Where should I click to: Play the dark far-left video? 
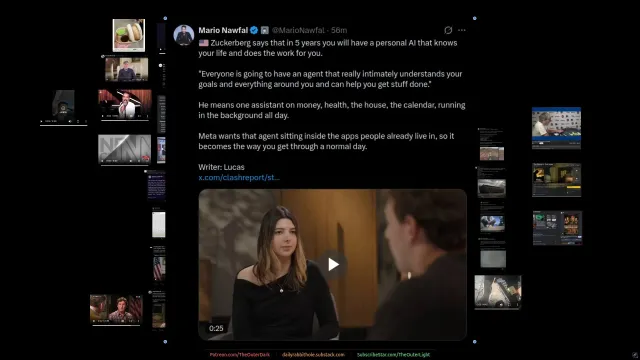point(41,121)
